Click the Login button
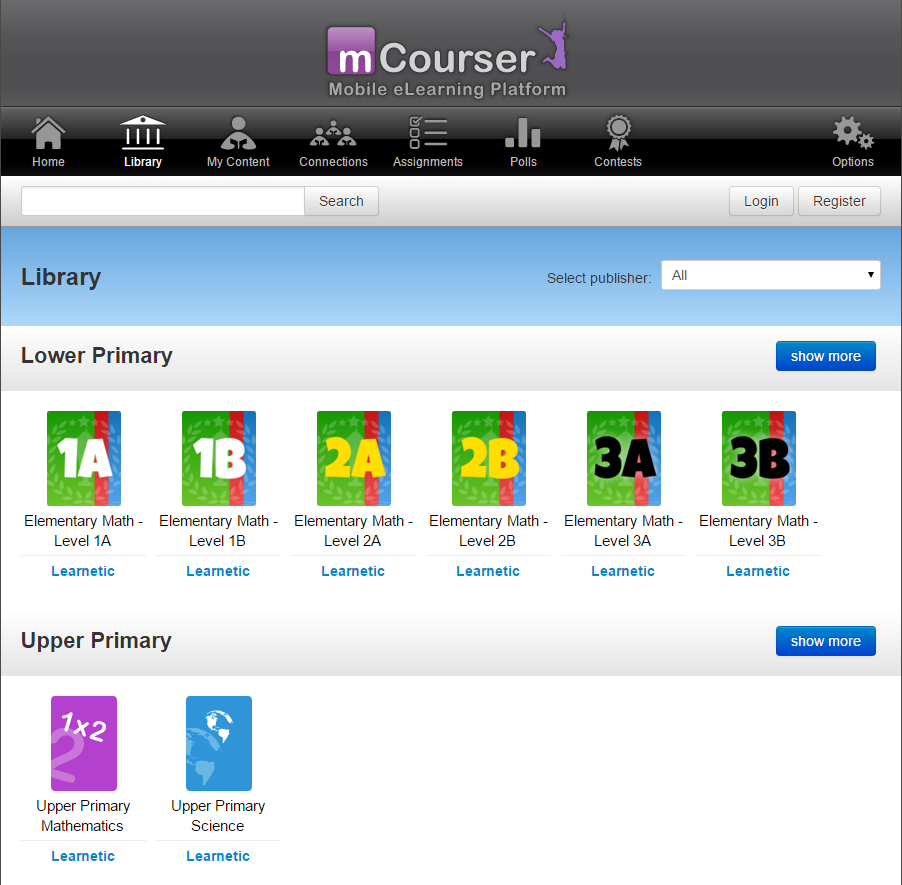This screenshot has height=885, width=902. pyautogui.click(x=761, y=201)
